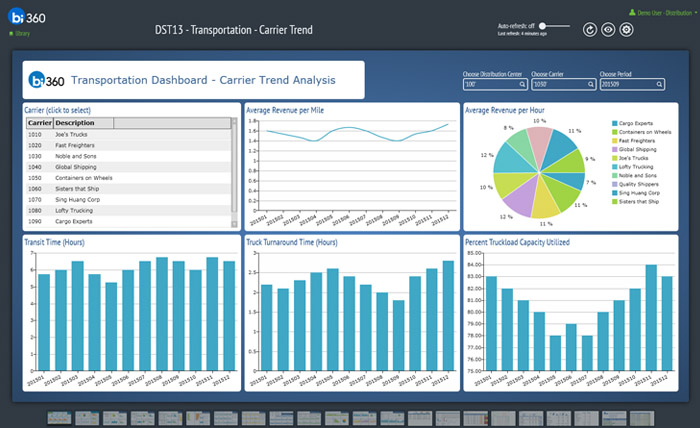Click Fast Freighters legend swatch

615,141
